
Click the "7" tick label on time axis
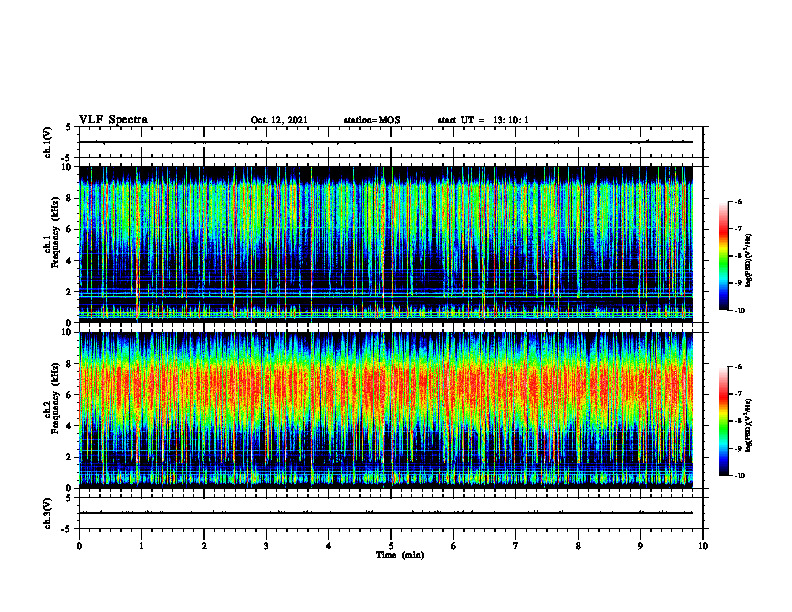pos(516,546)
